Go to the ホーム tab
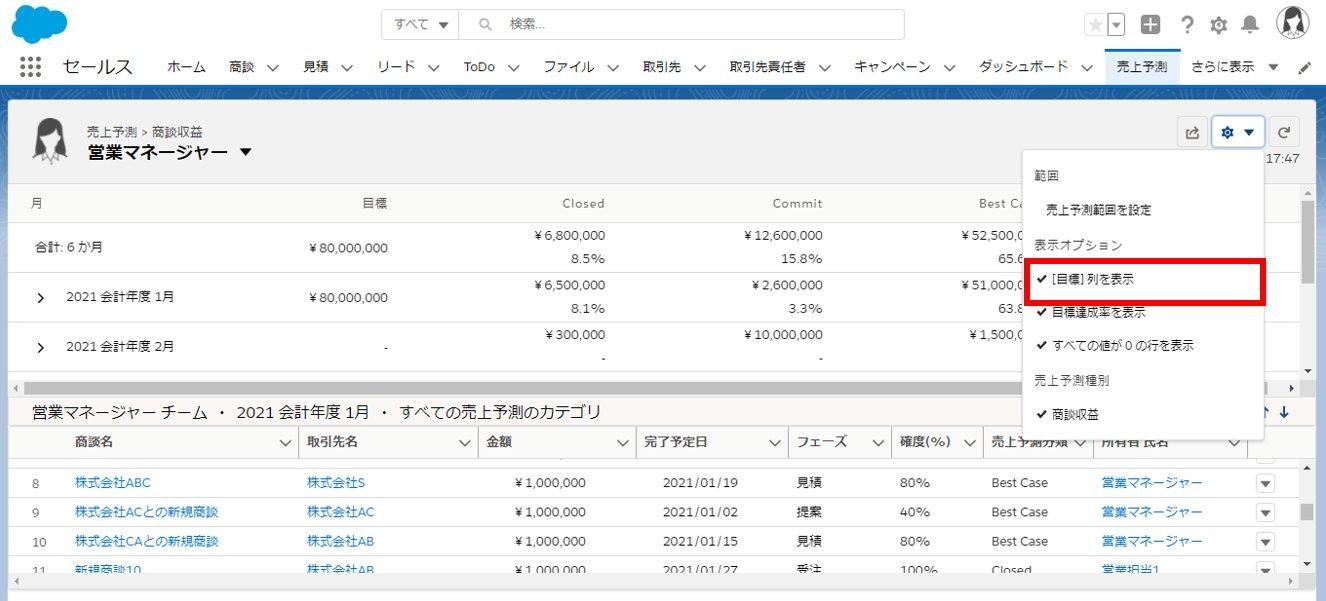Image resolution: width=1326 pixels, height=601 pixels. coord(186,67)
